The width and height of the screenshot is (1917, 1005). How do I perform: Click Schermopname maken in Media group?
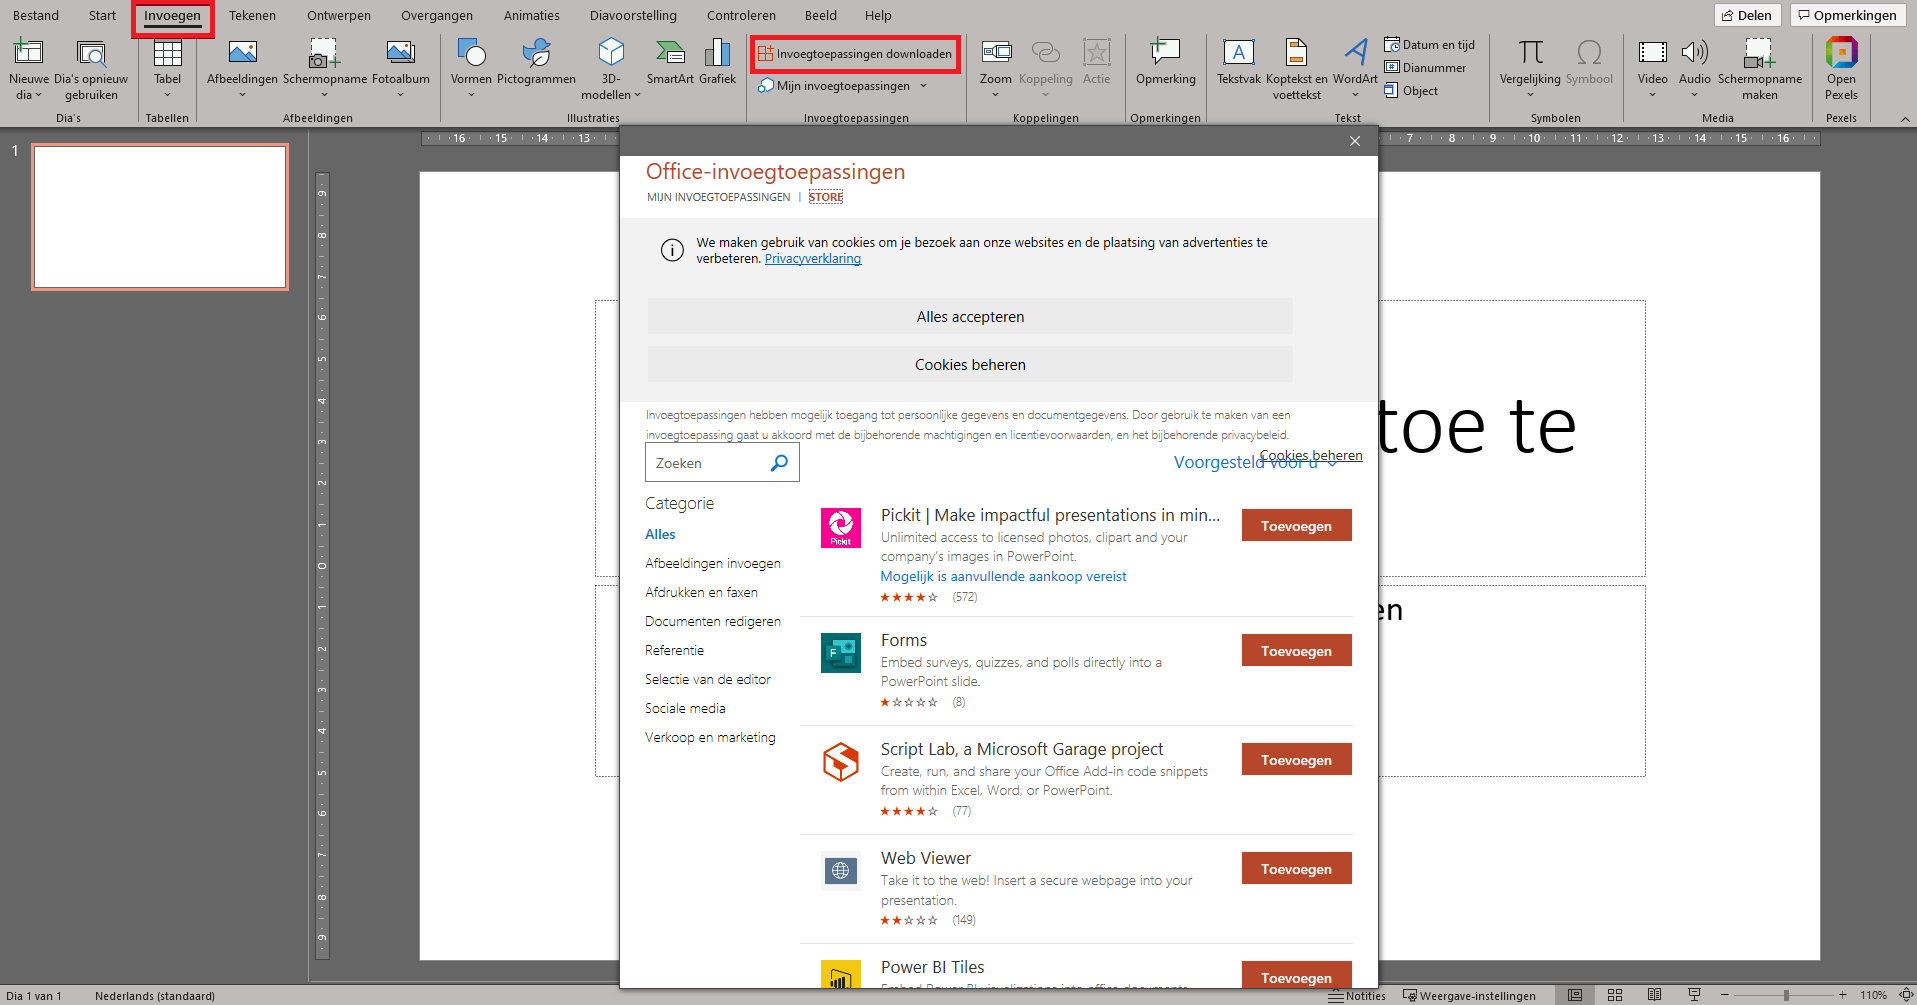[1759, 69]
